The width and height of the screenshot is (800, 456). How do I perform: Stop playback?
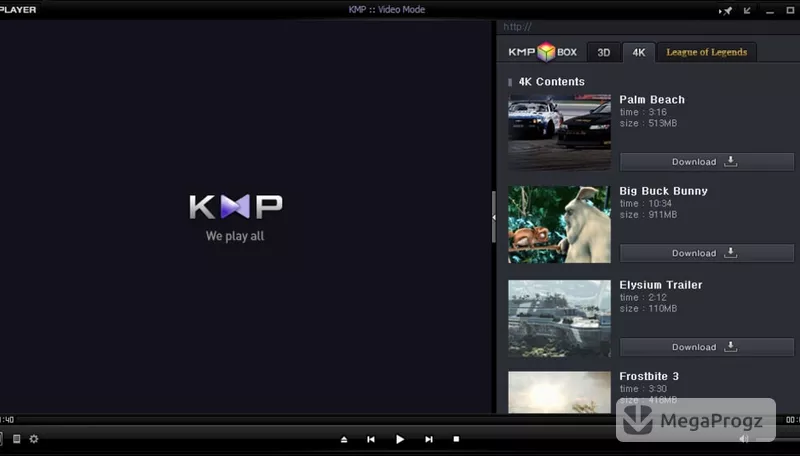coord(456,439)
